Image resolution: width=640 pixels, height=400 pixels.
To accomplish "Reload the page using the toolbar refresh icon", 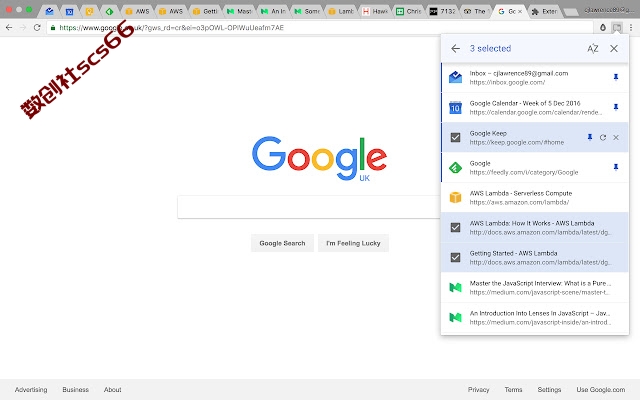I will click(x=37, y=28).
